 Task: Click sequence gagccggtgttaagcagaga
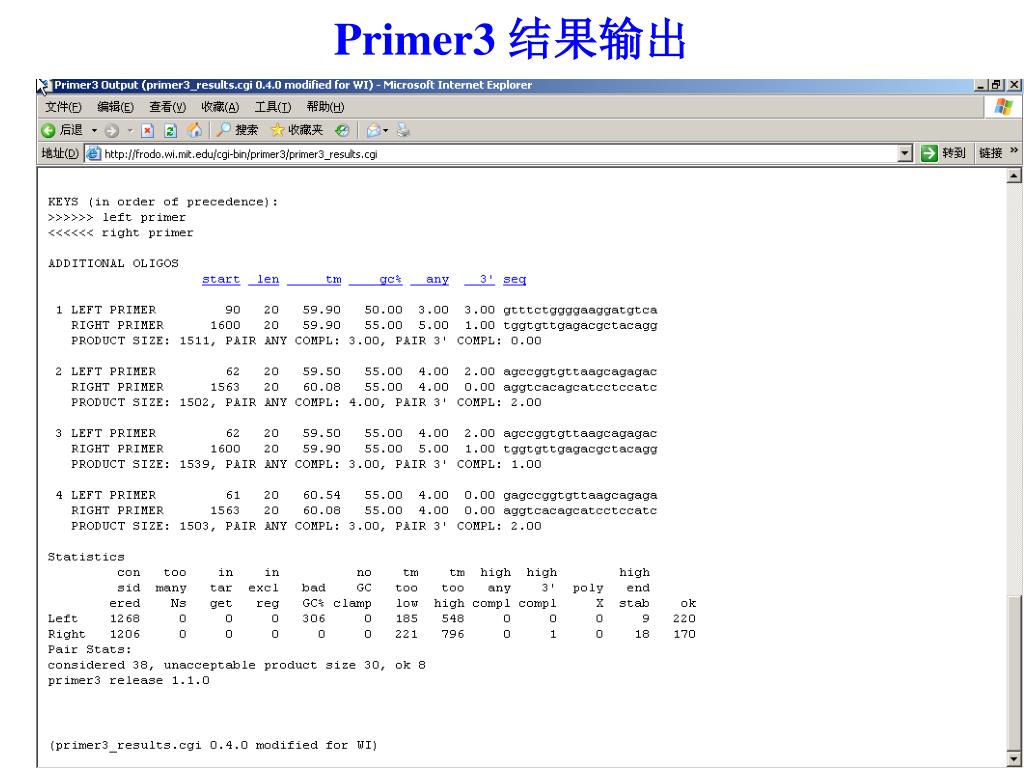[580, 496]
